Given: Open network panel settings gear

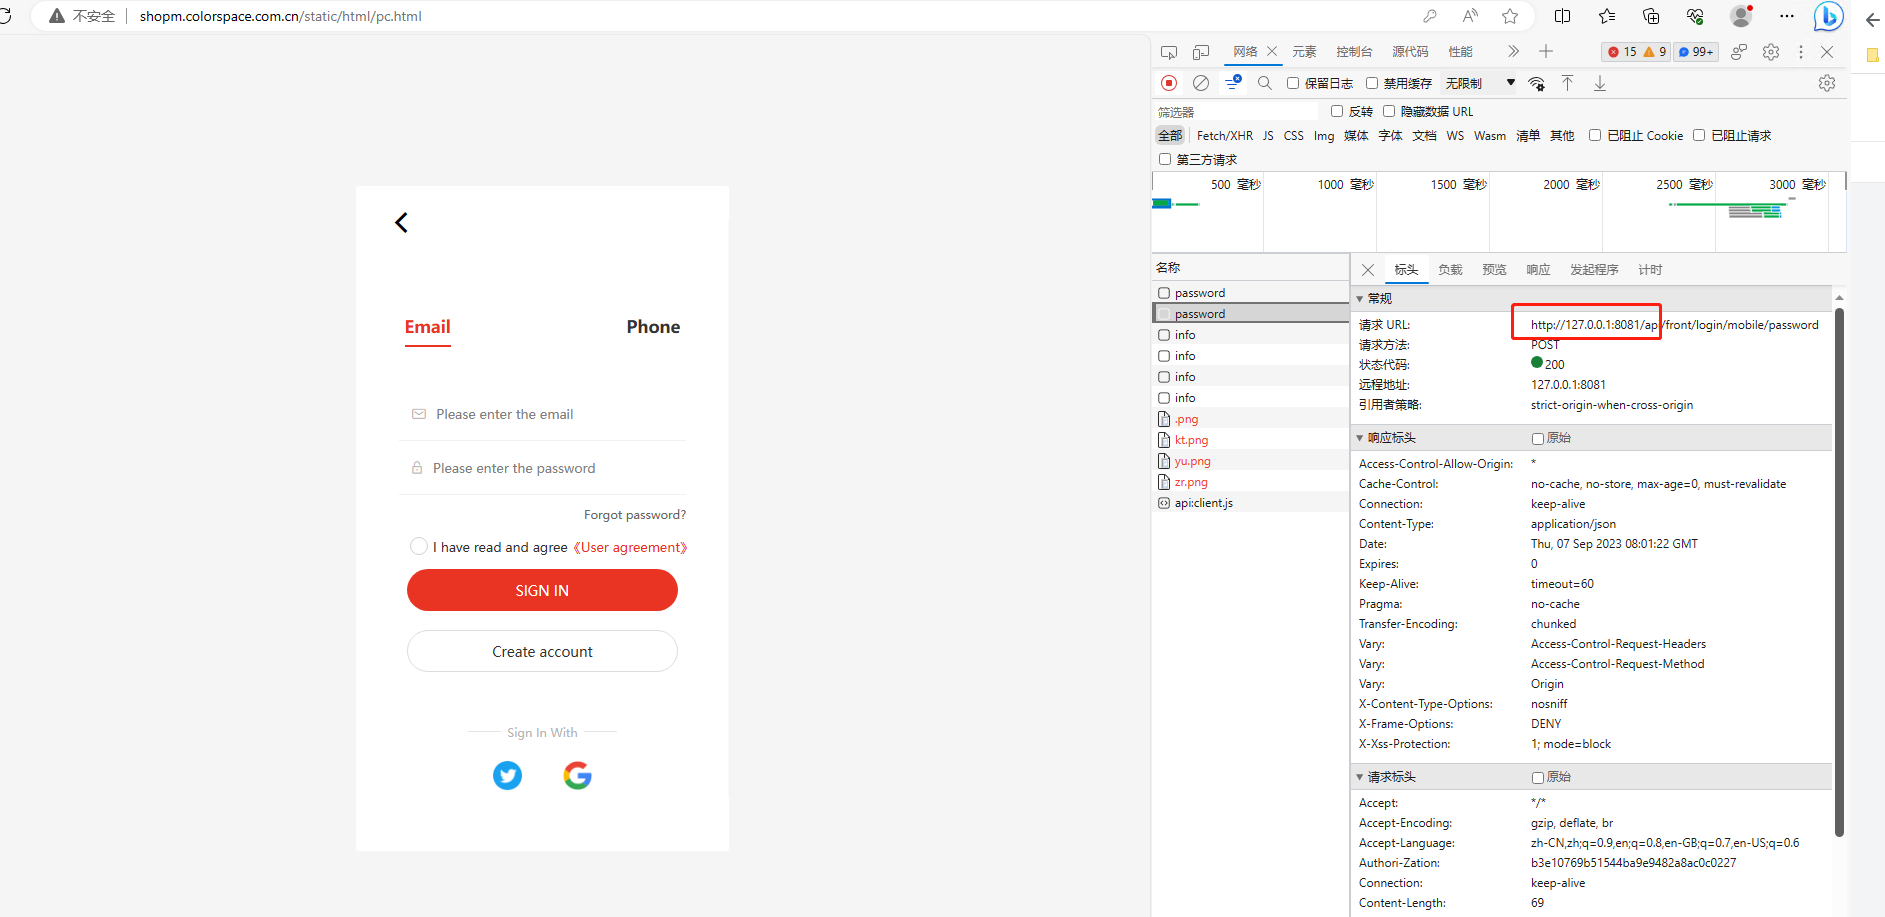Looking at the screenshot, I should (1827, 83).
